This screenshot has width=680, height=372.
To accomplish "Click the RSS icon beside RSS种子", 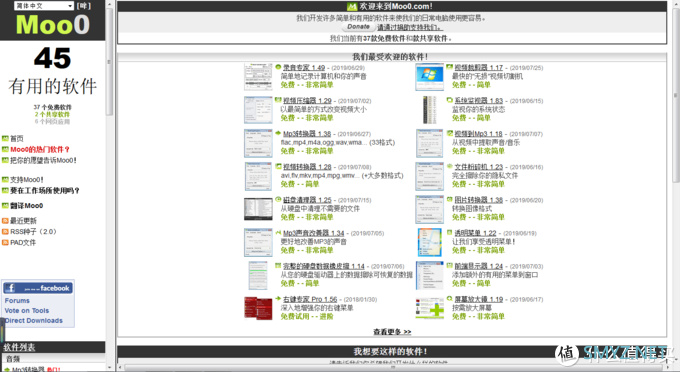I will click(5, 232).
